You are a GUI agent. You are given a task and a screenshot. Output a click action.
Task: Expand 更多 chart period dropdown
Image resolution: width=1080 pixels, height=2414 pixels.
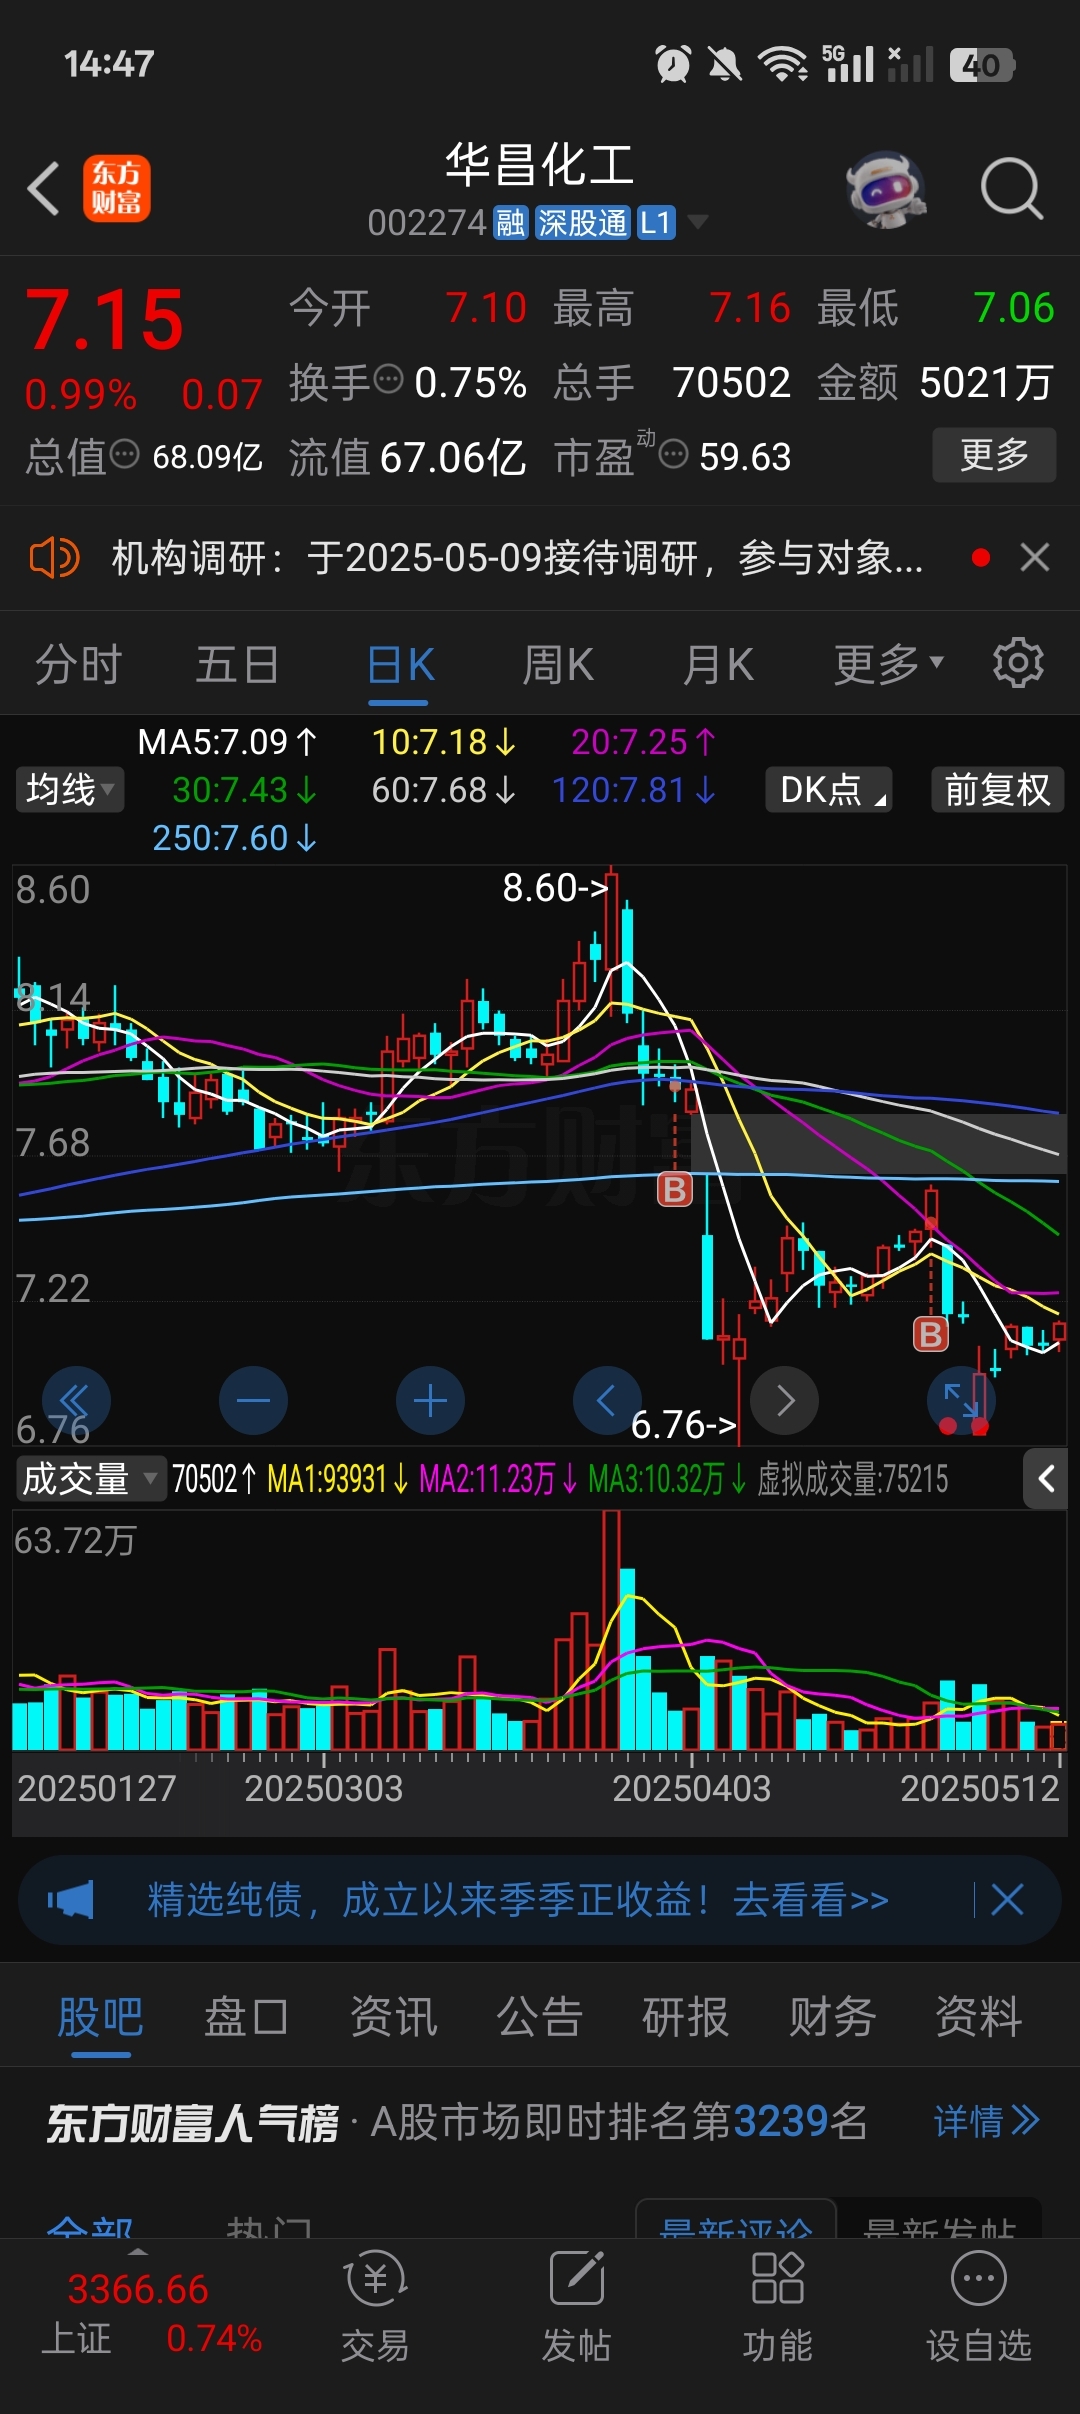click(888, 664)
